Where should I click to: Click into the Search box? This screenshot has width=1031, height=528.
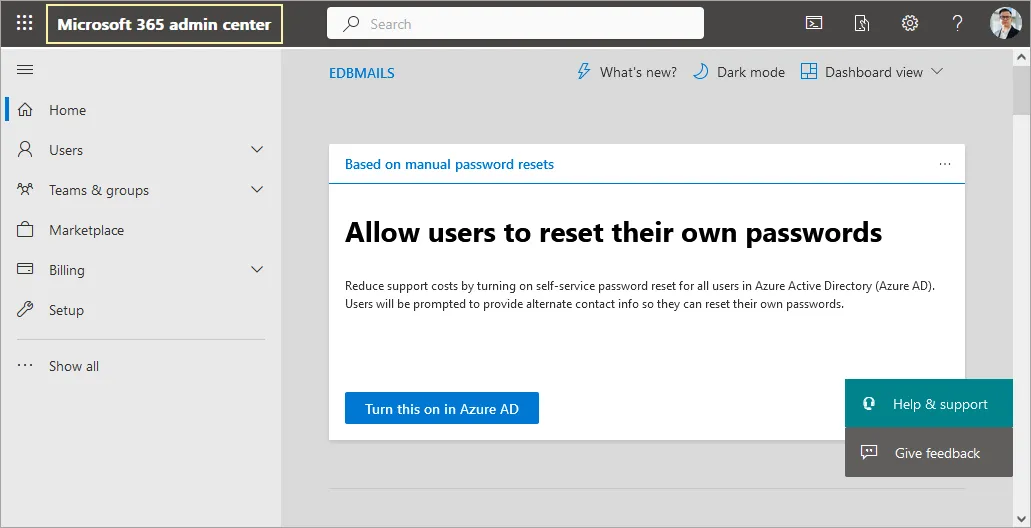click(x=515, y=24)
